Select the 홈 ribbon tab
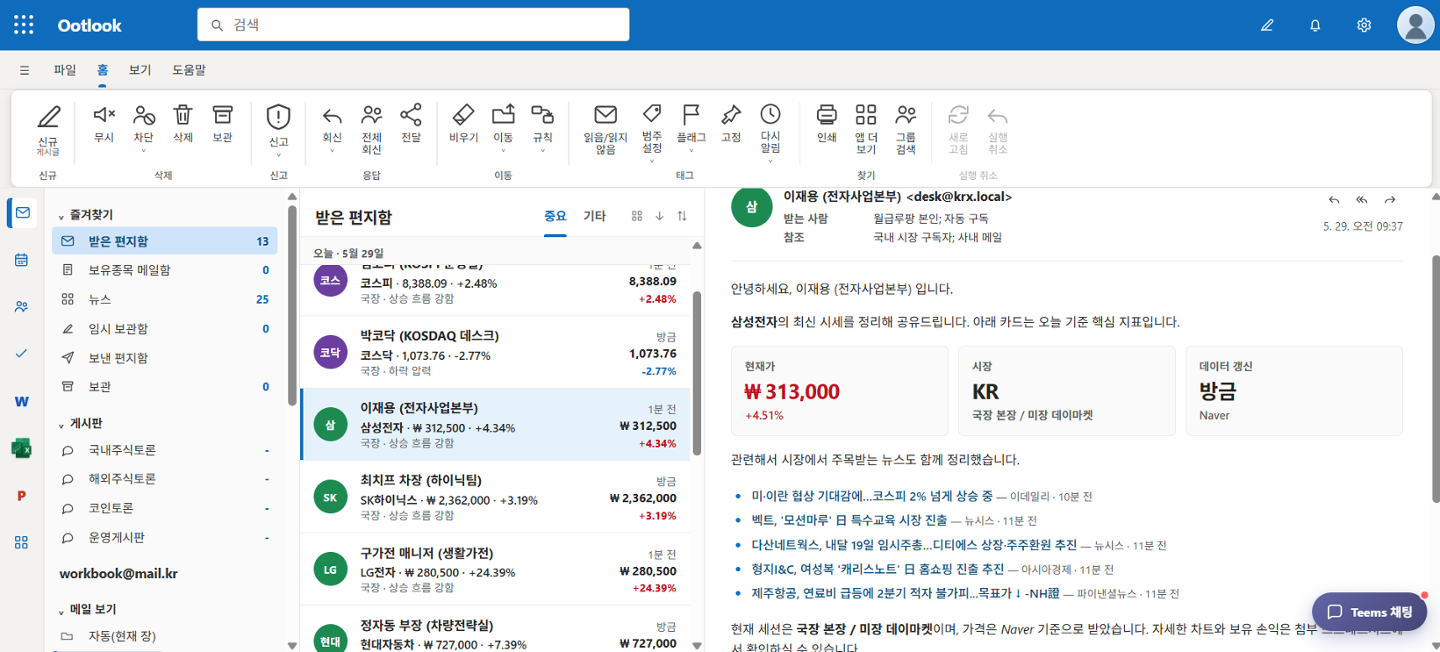This screenshot has width=1440, height=652. click(x=103, y=70)
